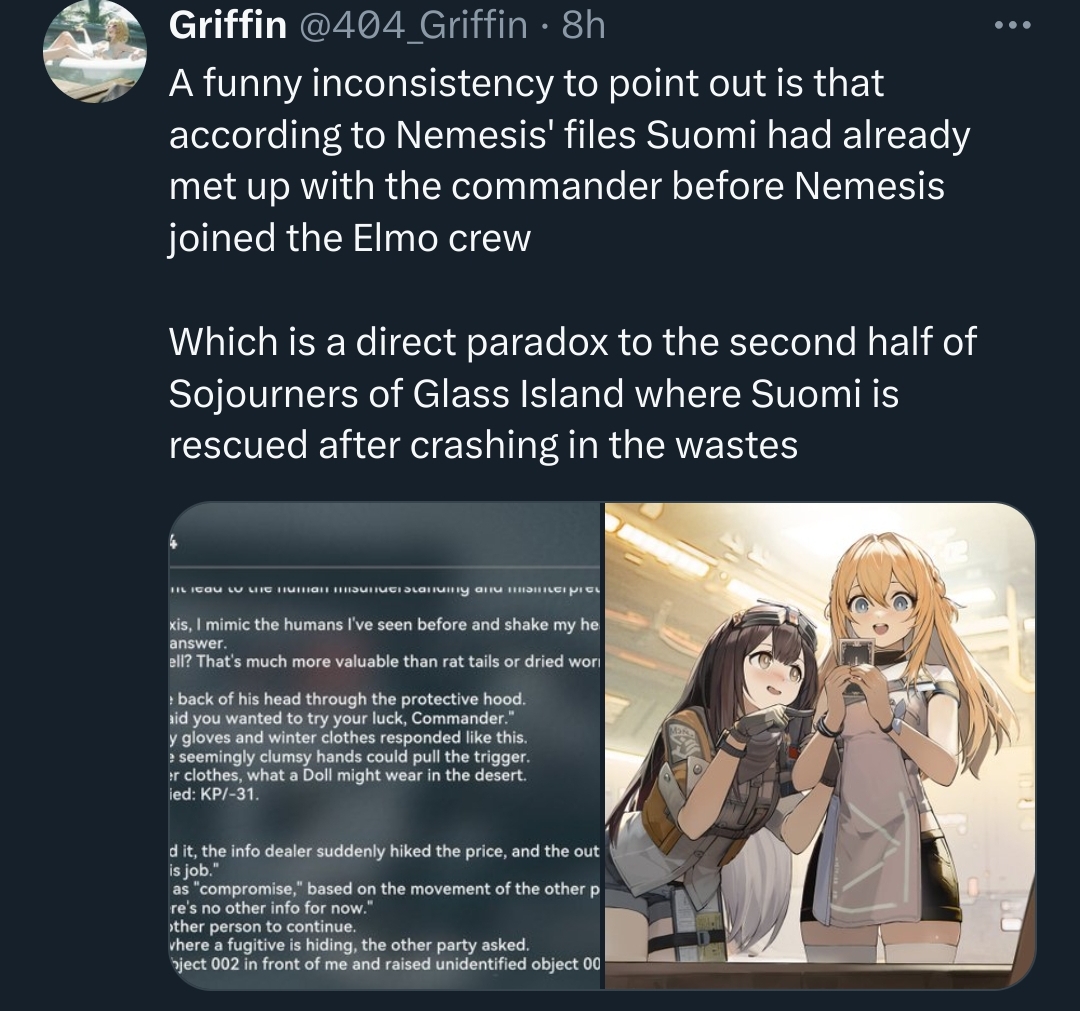Click the 'info dealer suddenly hiked the price' line
This screenshot has width=1080, height=1011.
coord(386,851)
